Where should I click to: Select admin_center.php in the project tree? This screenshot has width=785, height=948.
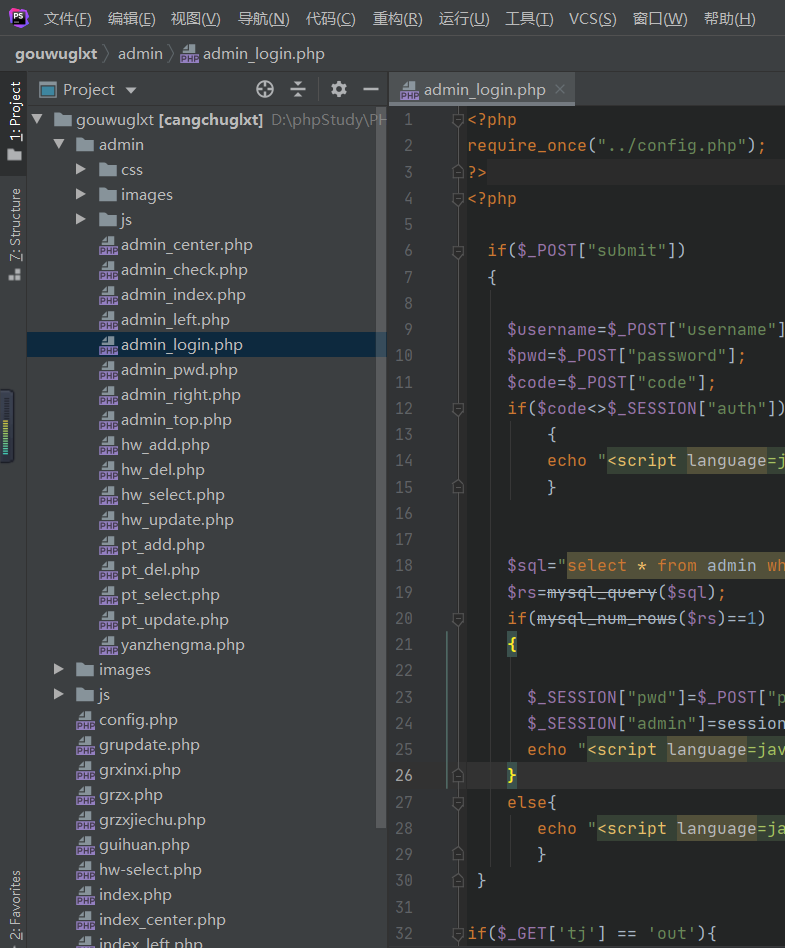click(x=187, y=245)
